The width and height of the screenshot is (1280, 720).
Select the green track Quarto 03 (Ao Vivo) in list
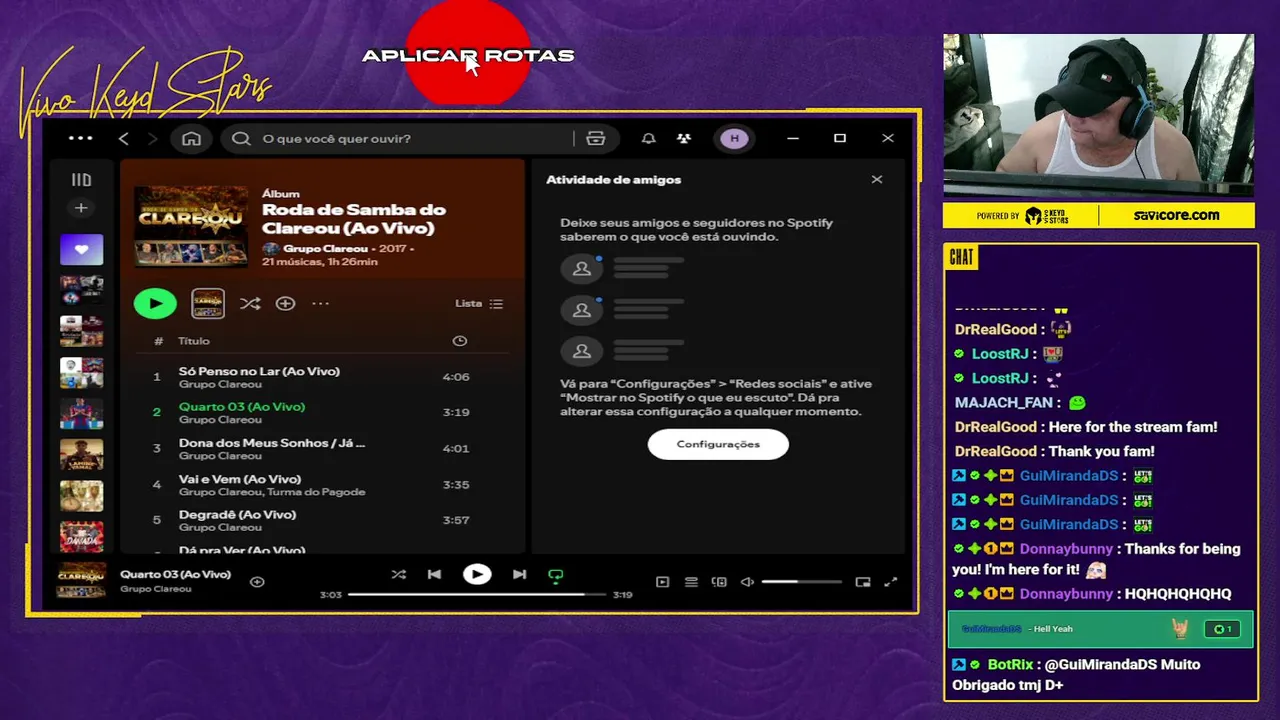coord(242,407)
